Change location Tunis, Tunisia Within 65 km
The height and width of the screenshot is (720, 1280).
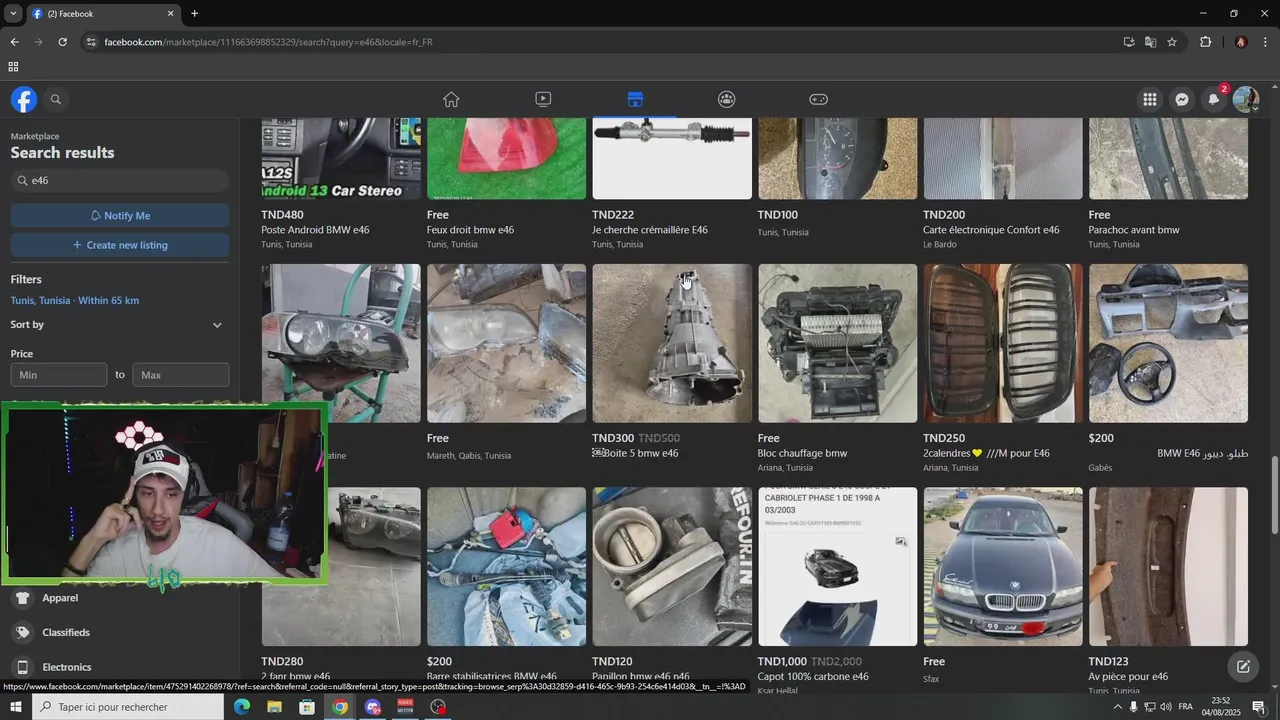pyautogui.click(x=75, y=300)
